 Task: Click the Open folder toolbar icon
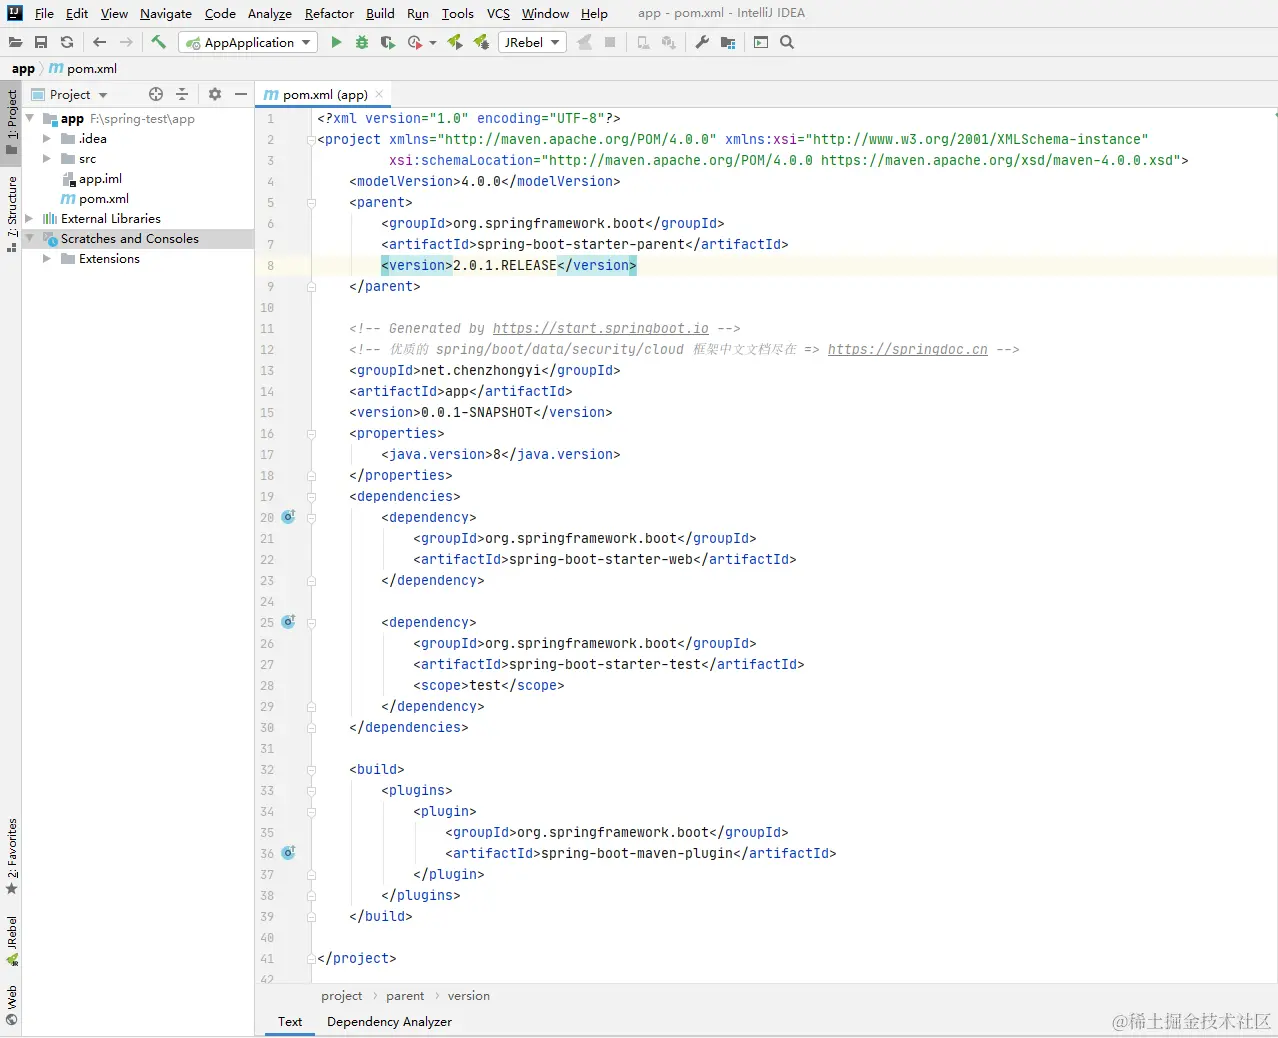(x=15, y=42)
